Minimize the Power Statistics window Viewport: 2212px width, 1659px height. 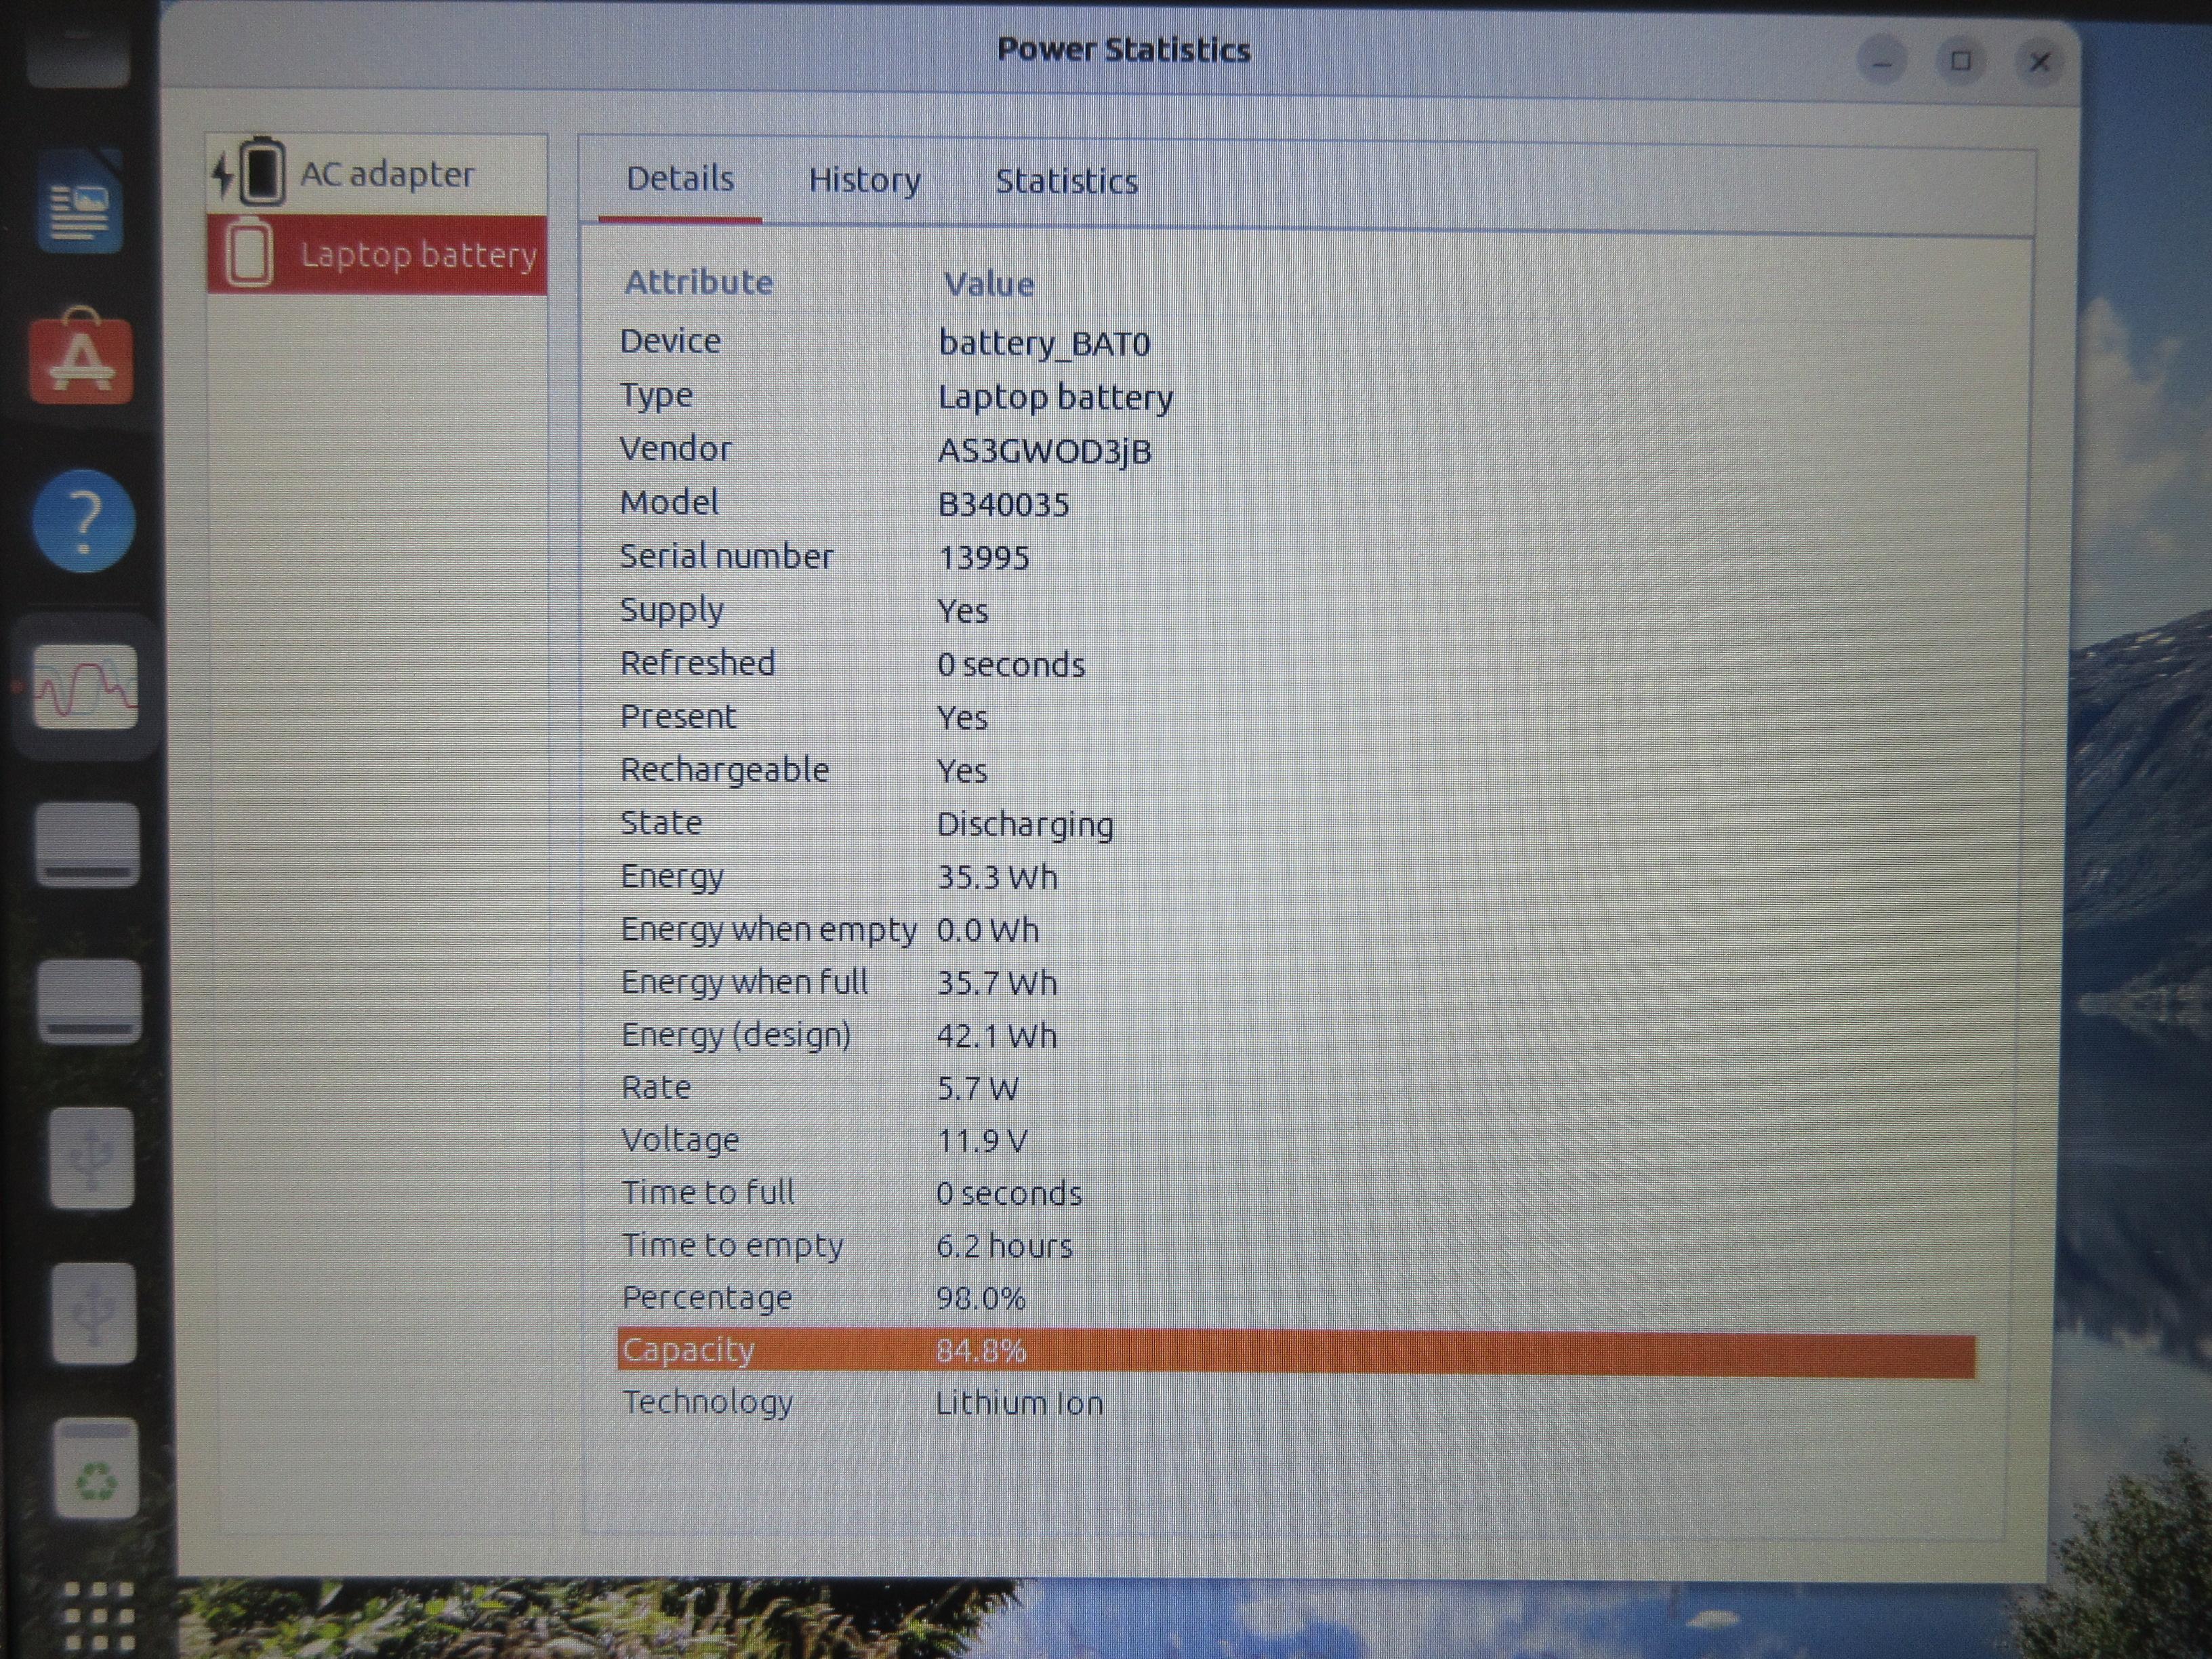click(1882, 62)
